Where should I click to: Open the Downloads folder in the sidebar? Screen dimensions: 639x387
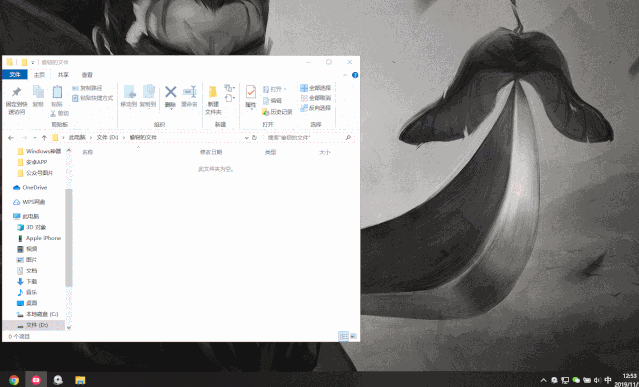pos(27,281)
